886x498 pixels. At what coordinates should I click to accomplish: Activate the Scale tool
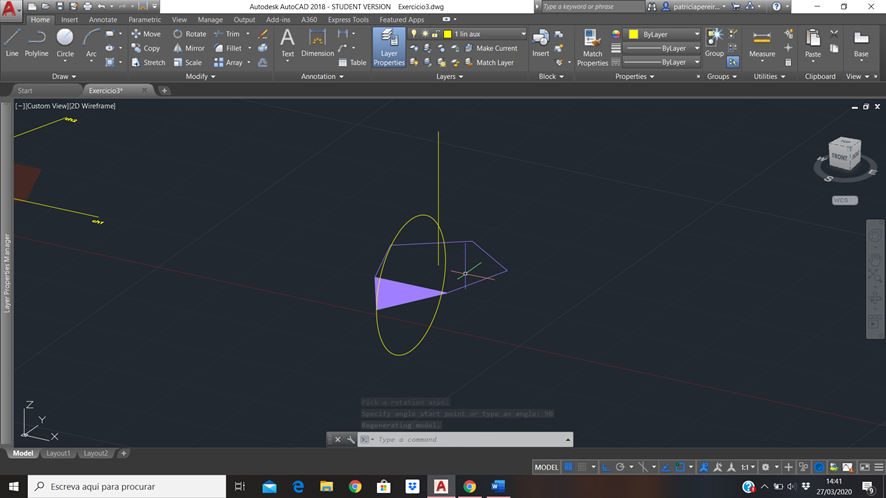tap(188, 62)
